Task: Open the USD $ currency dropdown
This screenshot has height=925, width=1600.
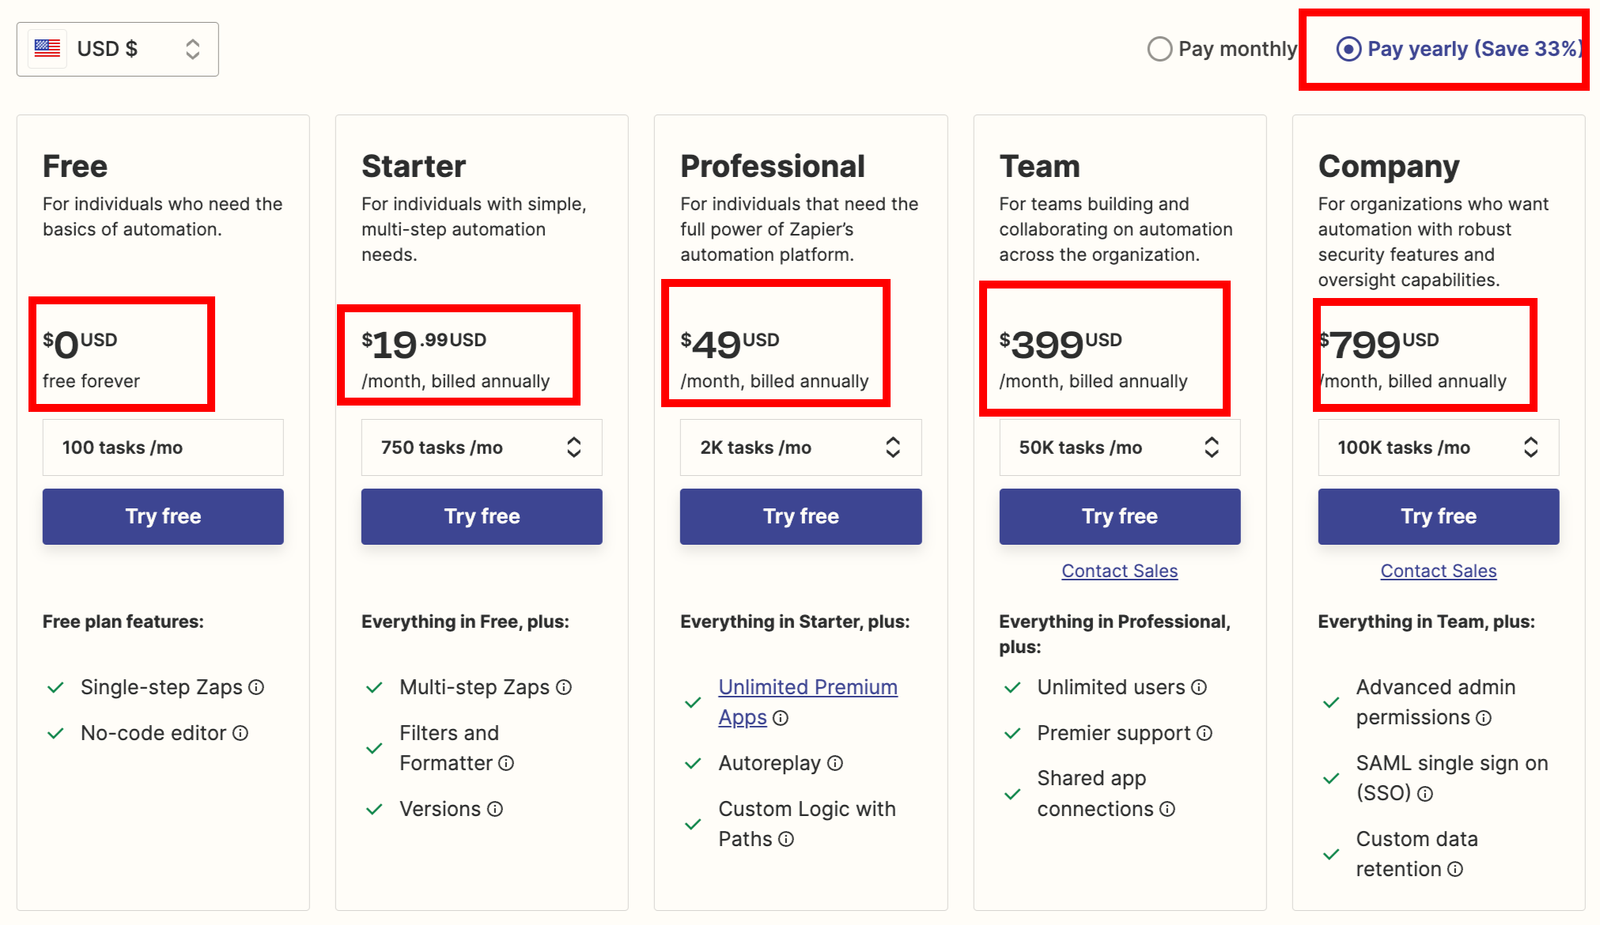Action: pyautogui.click(x=117, y=49)
